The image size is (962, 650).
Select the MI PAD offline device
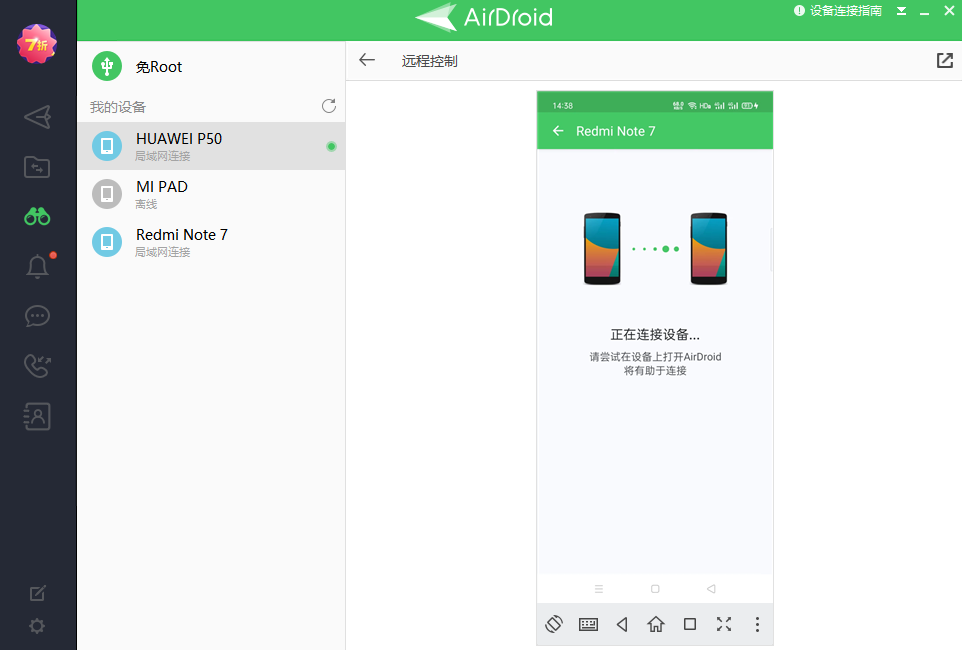[211, 194]
